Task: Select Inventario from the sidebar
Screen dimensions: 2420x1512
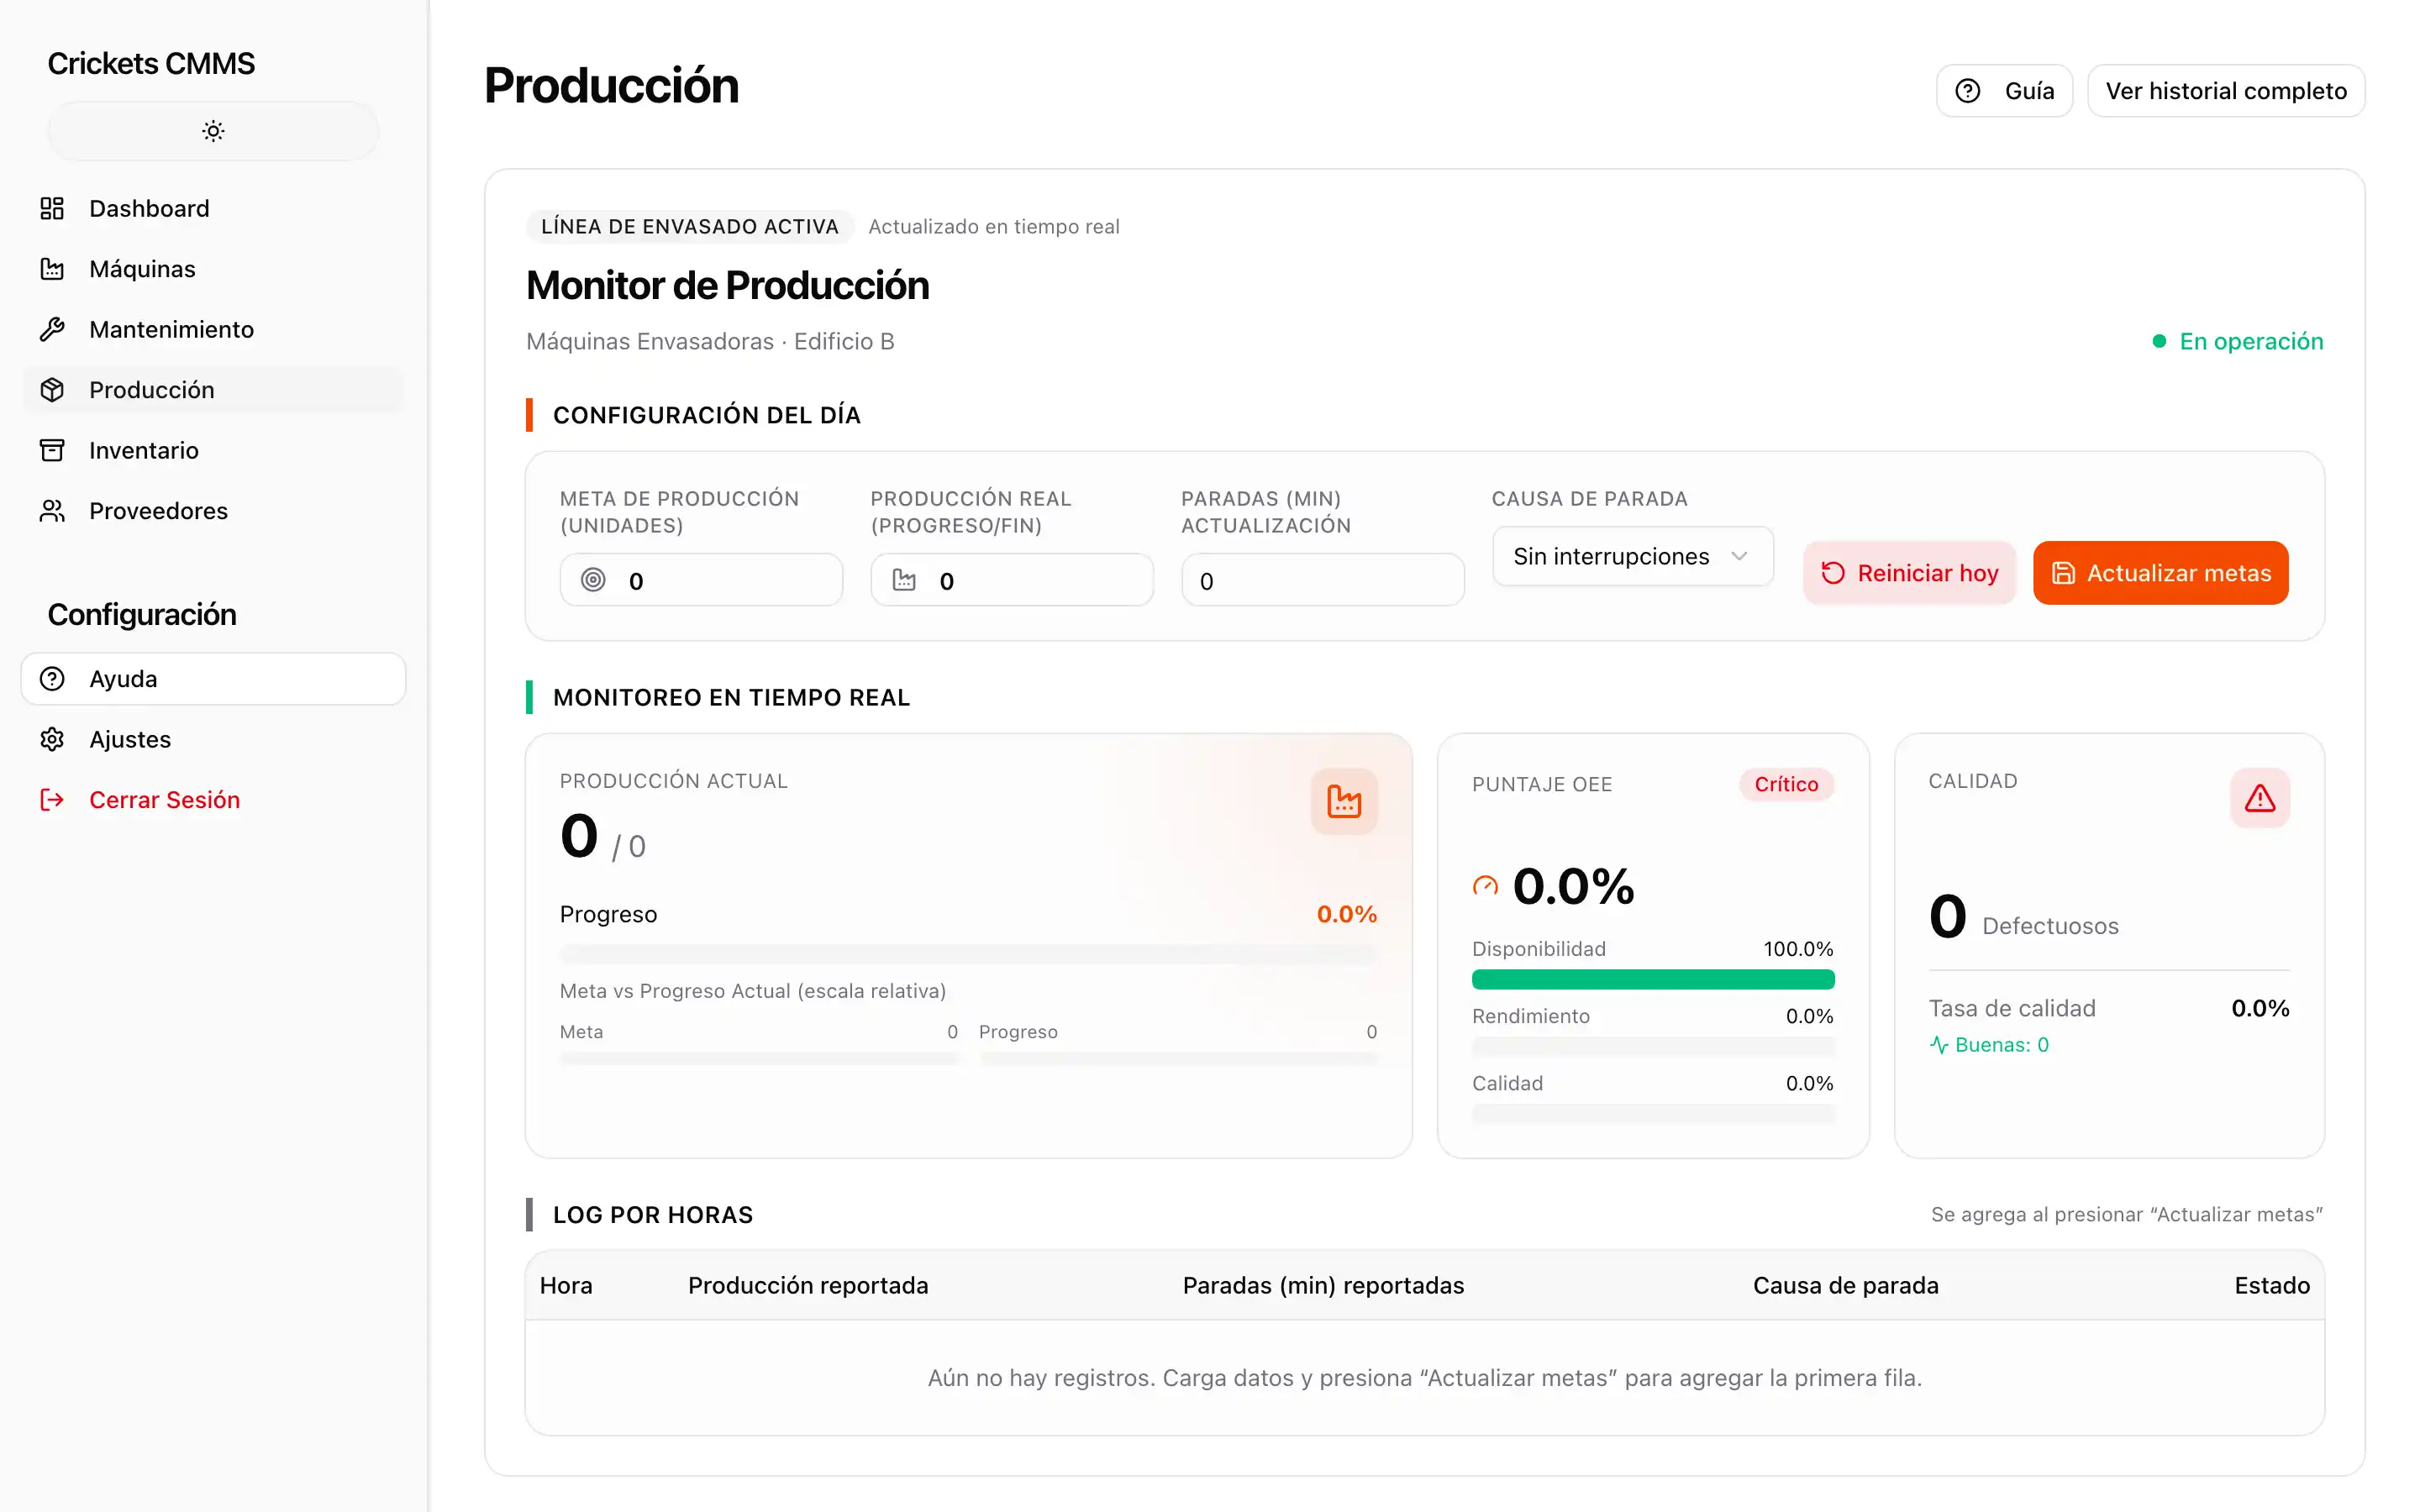Action: click(213, 450)
